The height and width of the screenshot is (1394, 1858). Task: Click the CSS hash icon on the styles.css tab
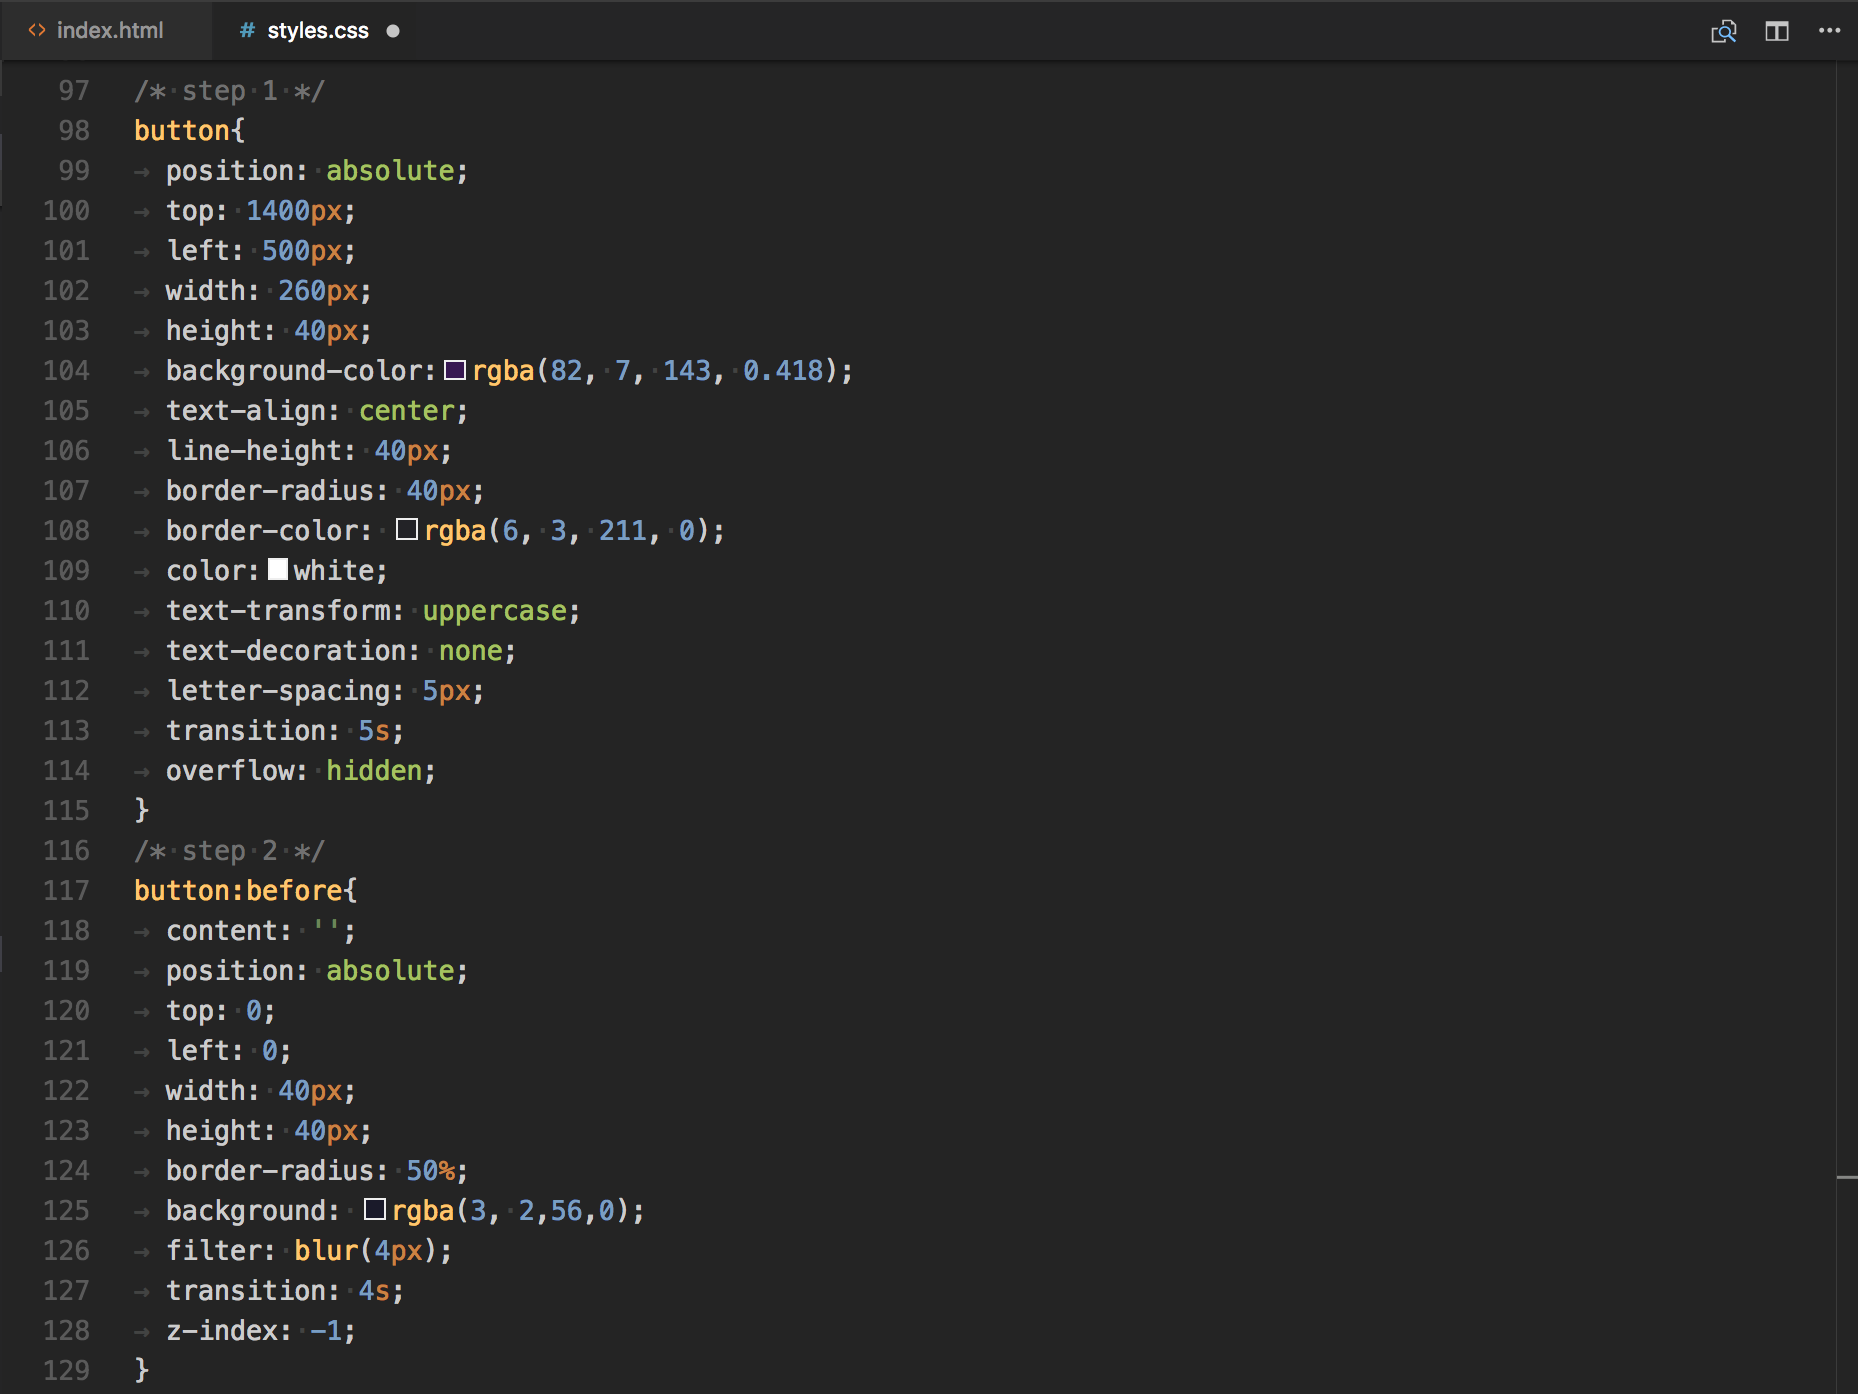tap(247, 31)
